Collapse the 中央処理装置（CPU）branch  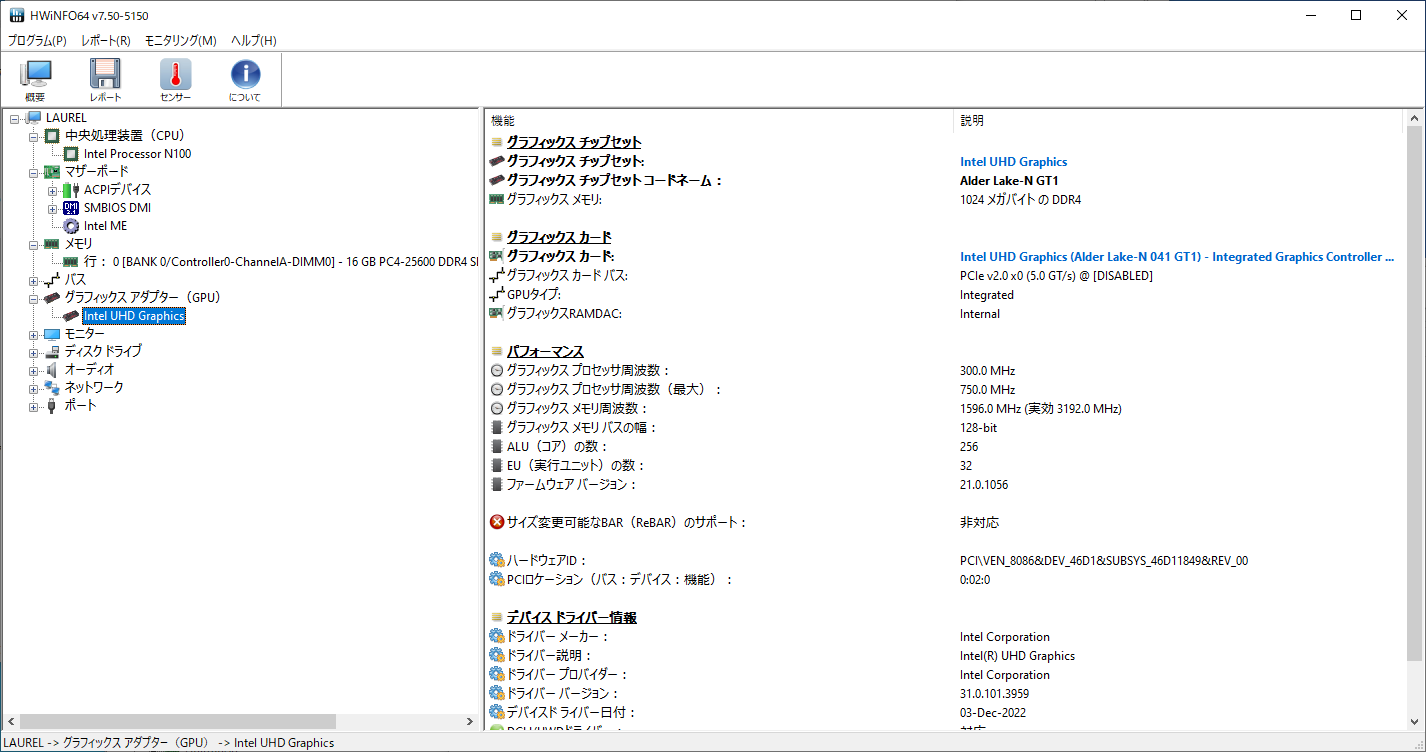34,136
